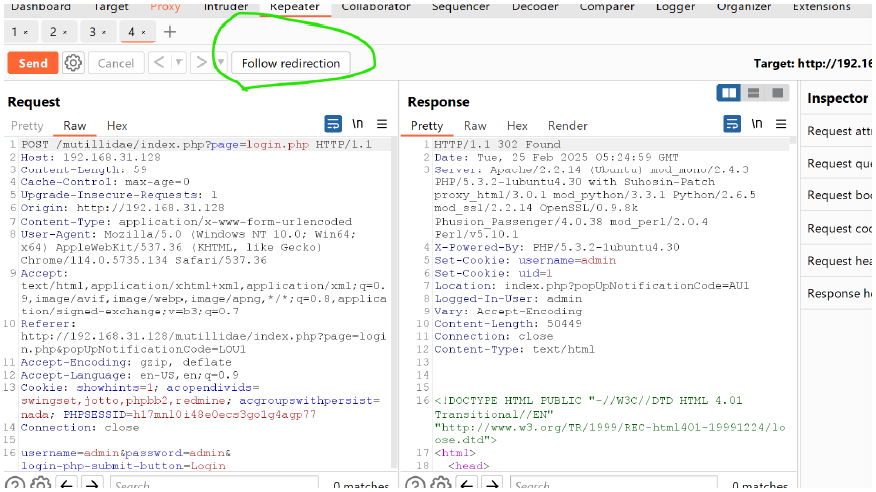Image resolution: width=876 pixels, height=492 pixels.
Task: Expand Request body parameters in Inspector
Action: (x=839, y=195)
